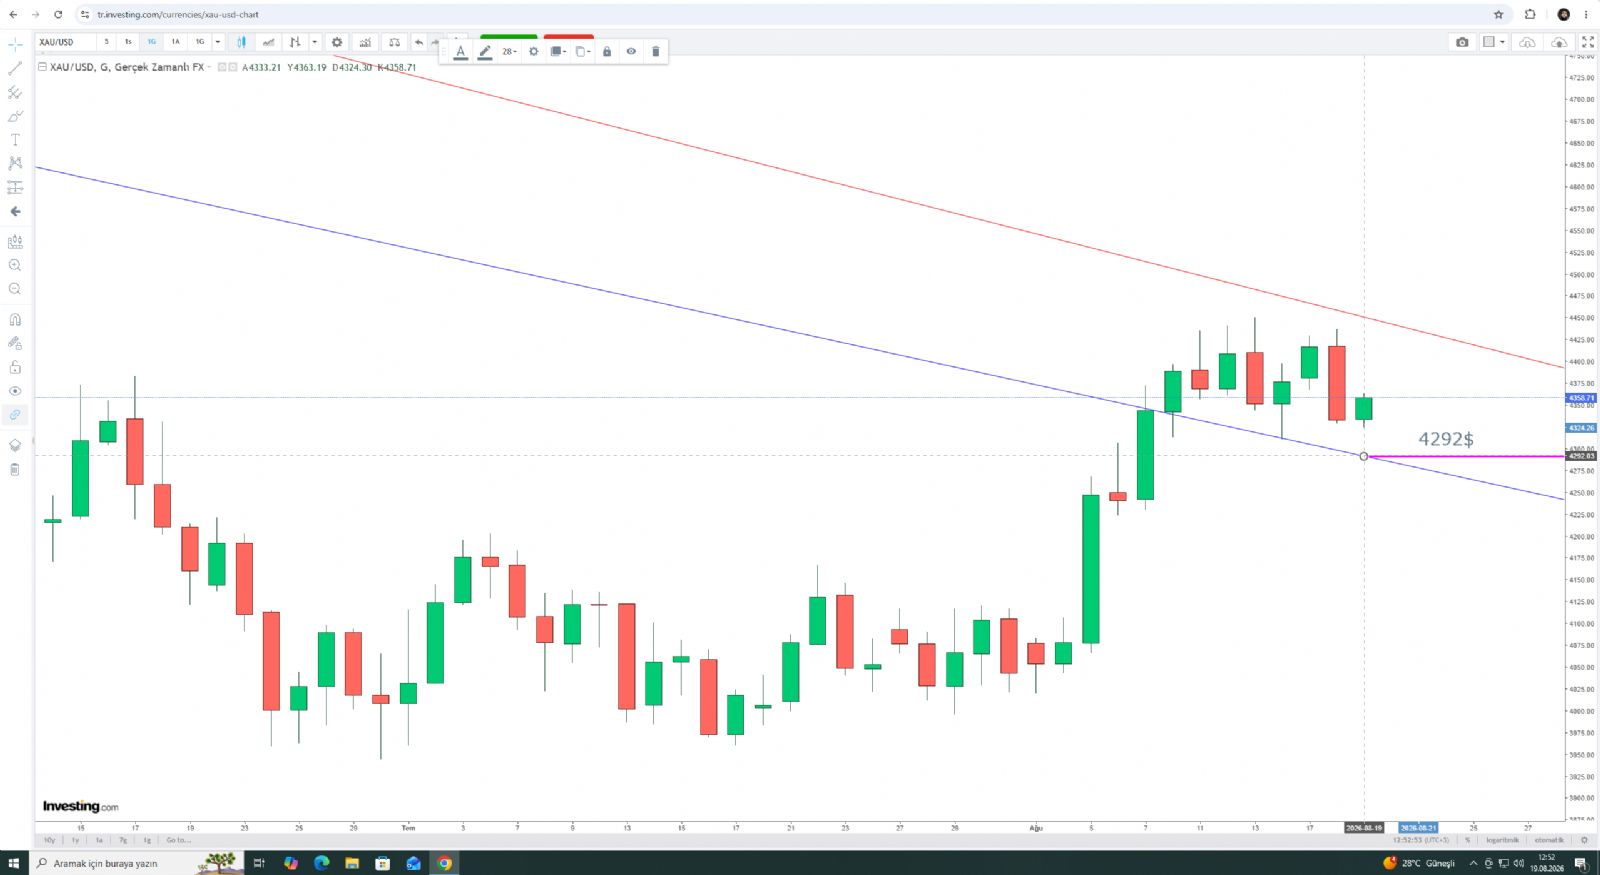This screenshot has height=875, width=1600.
Task: Change the drawing line color swatch
Action: tap(485, 51)
